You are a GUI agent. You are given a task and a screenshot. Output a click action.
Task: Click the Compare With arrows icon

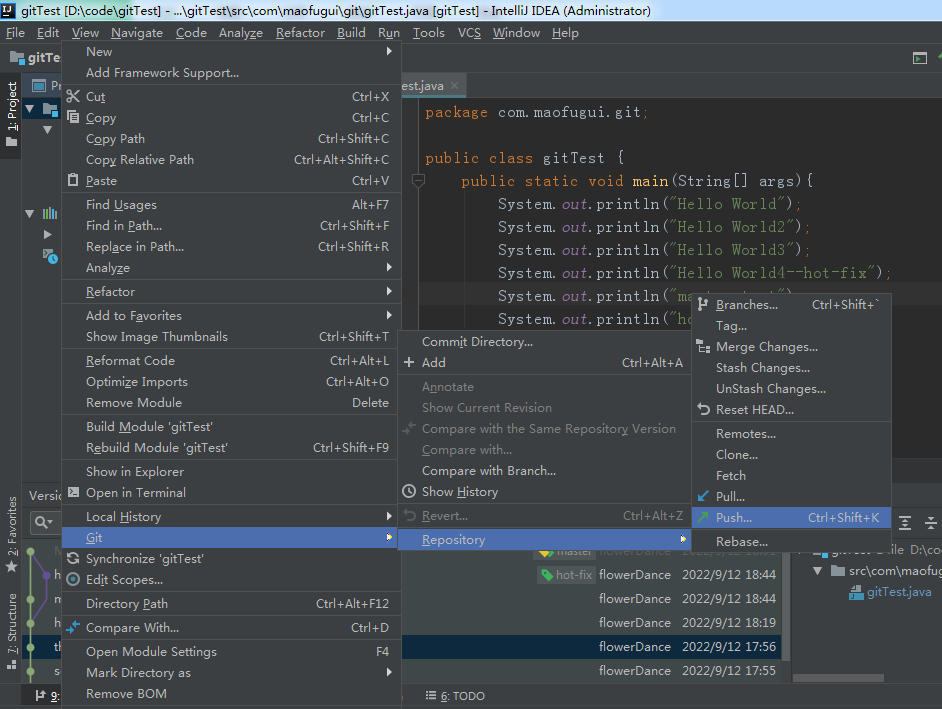click(73, 627)
